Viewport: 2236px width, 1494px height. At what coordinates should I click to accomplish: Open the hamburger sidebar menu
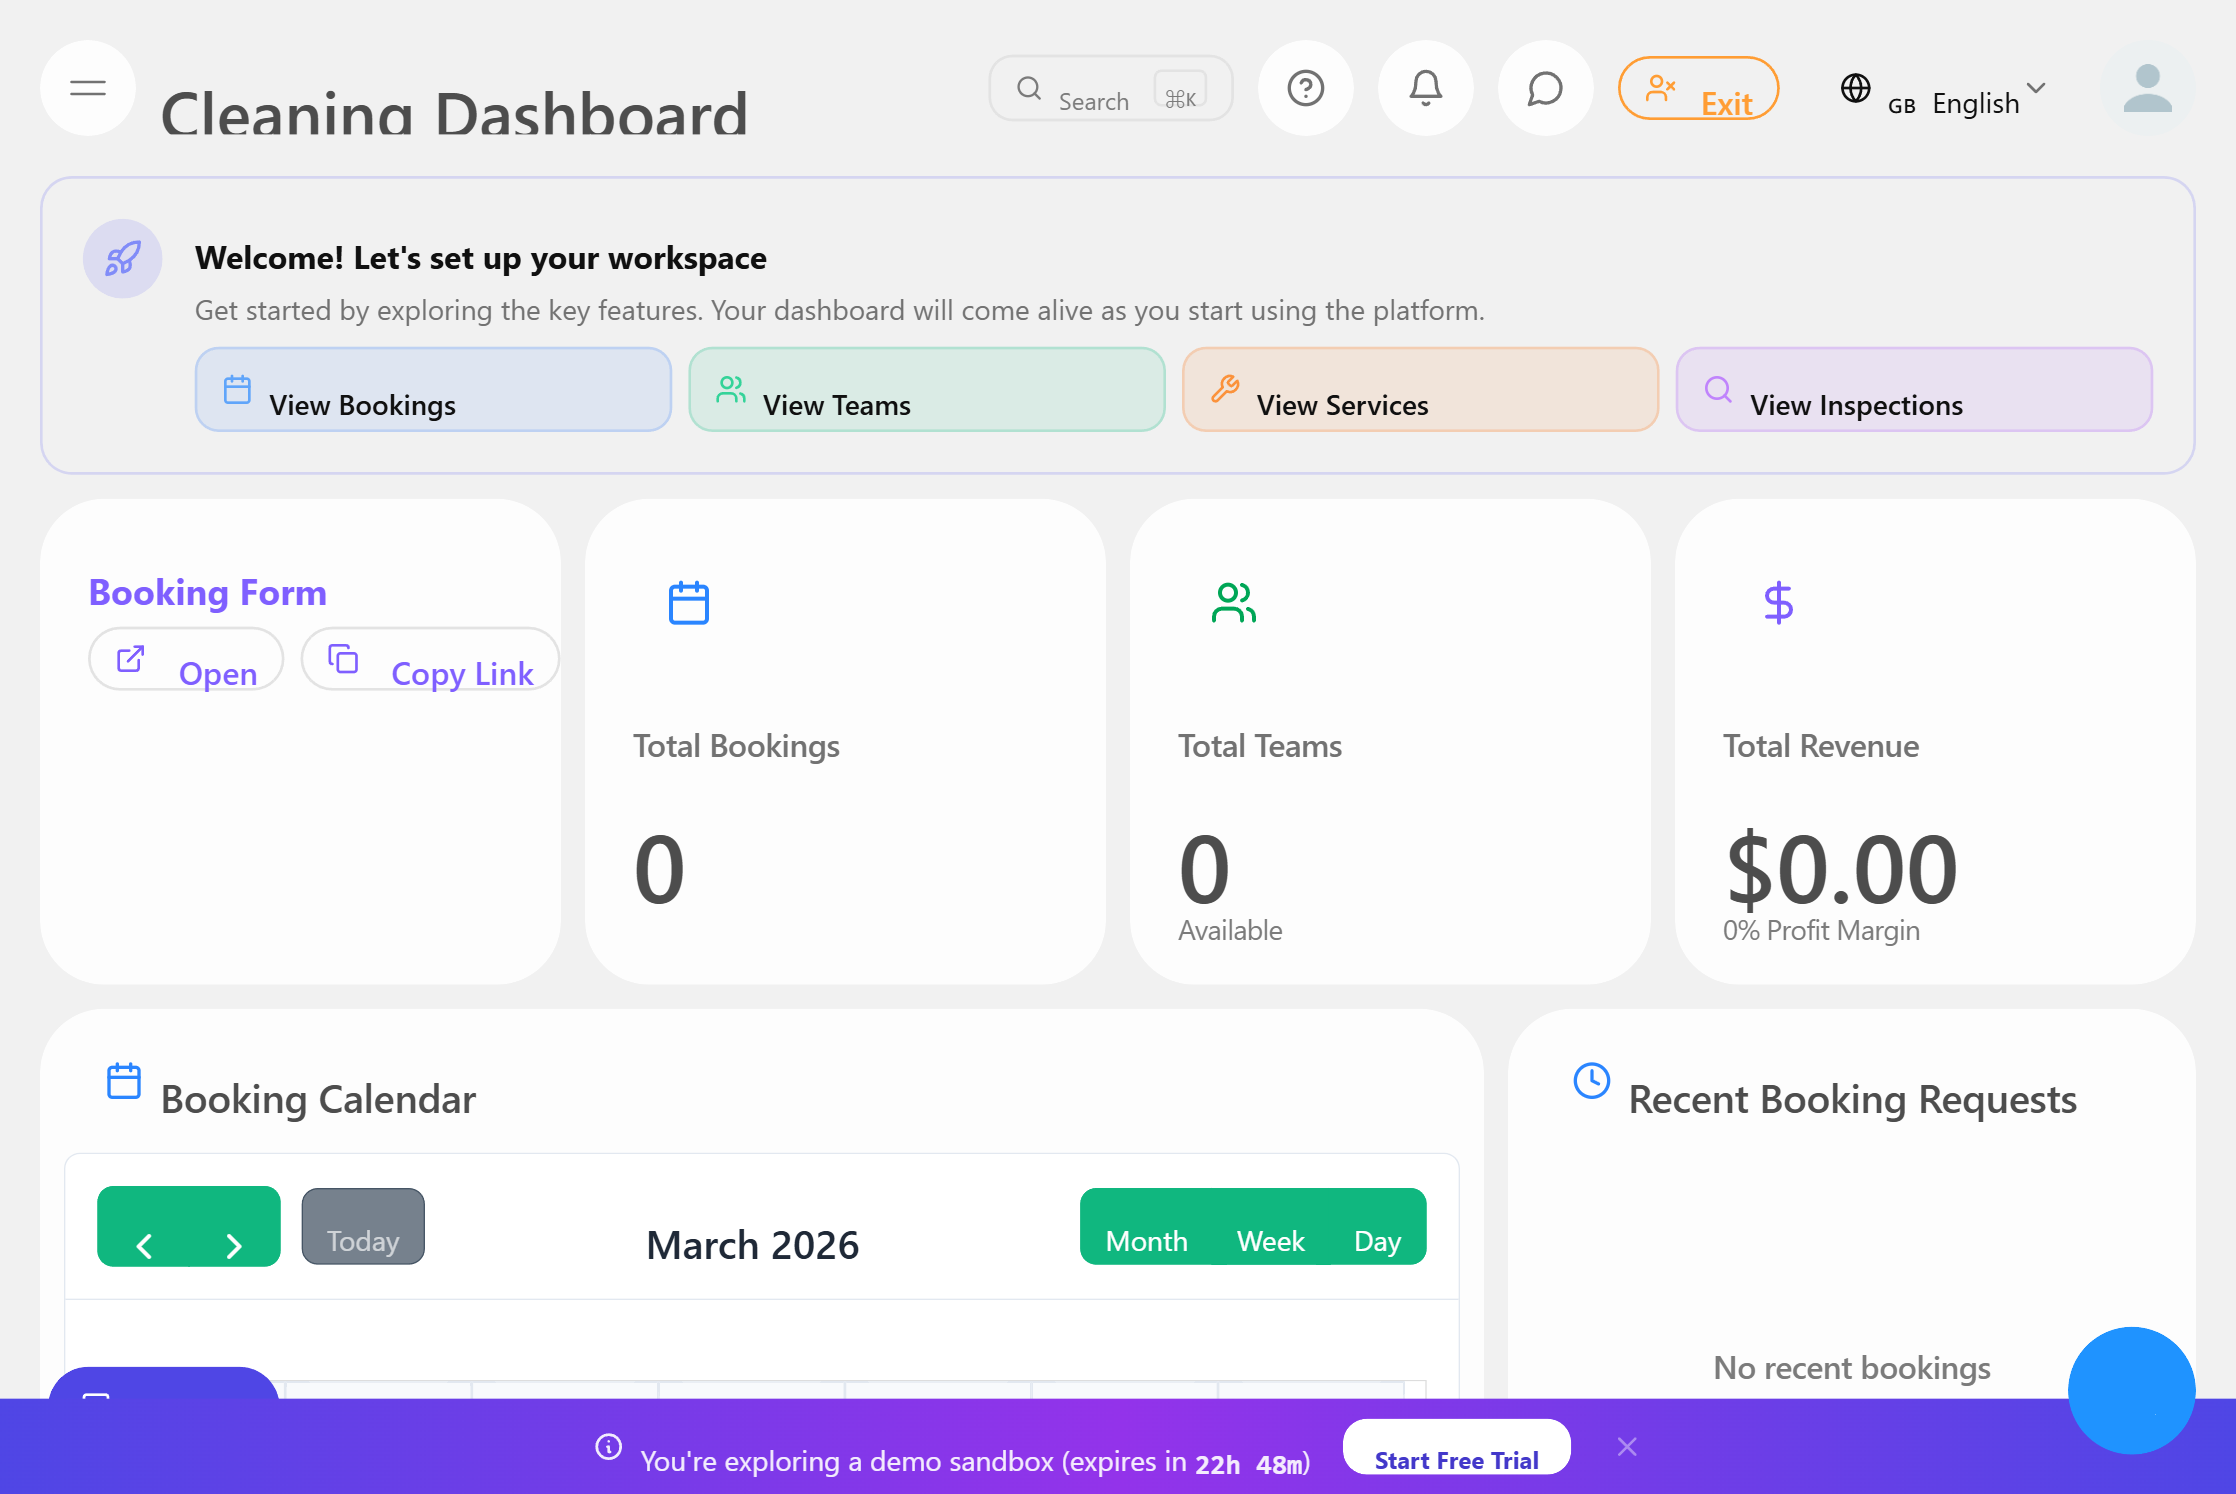point(88,88)
